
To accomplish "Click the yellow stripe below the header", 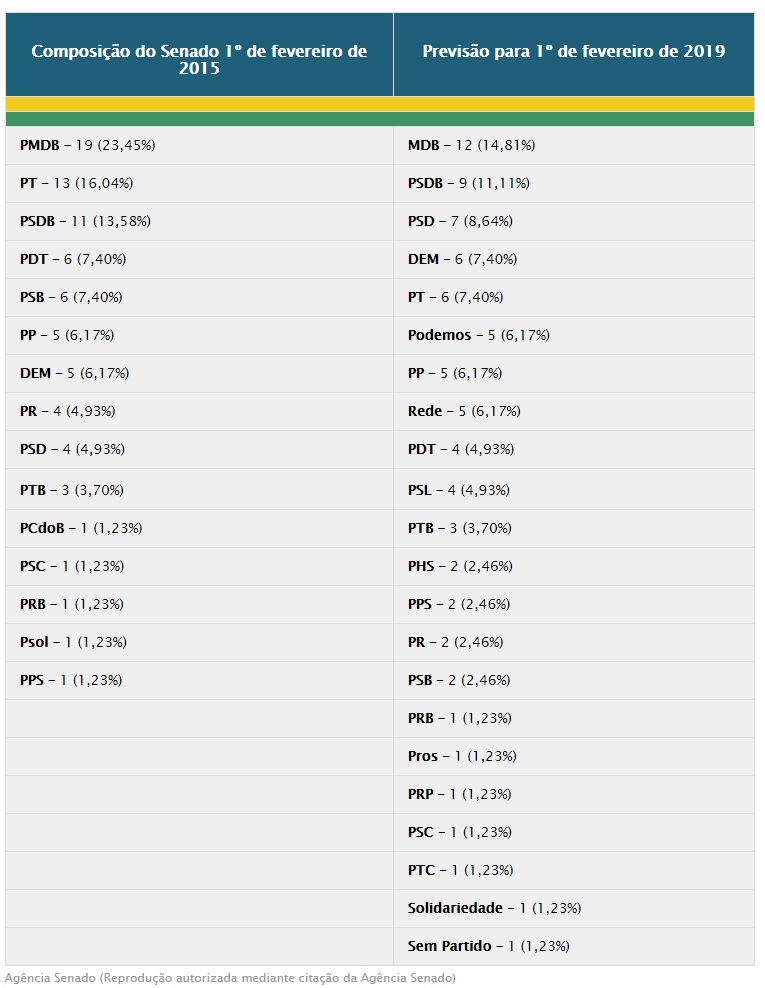I will point(380,104).
